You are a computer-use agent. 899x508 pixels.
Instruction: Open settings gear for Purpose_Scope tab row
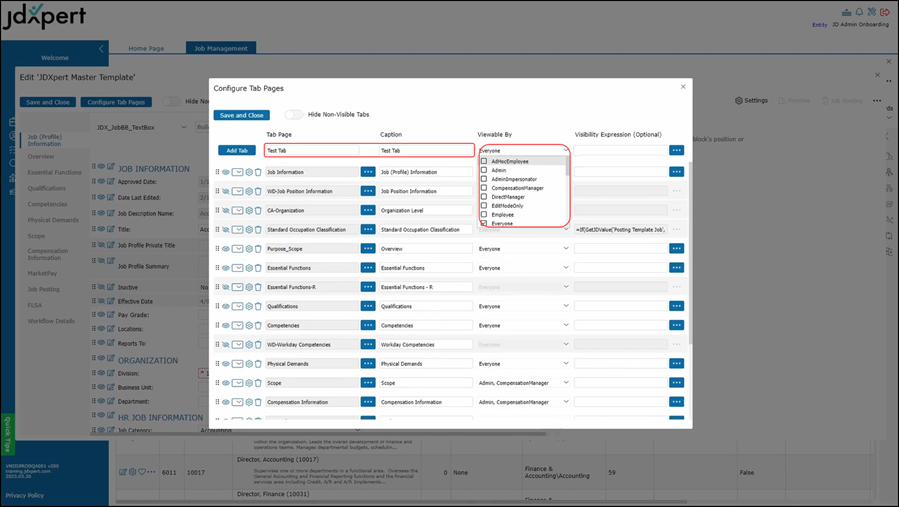[249, 249]
